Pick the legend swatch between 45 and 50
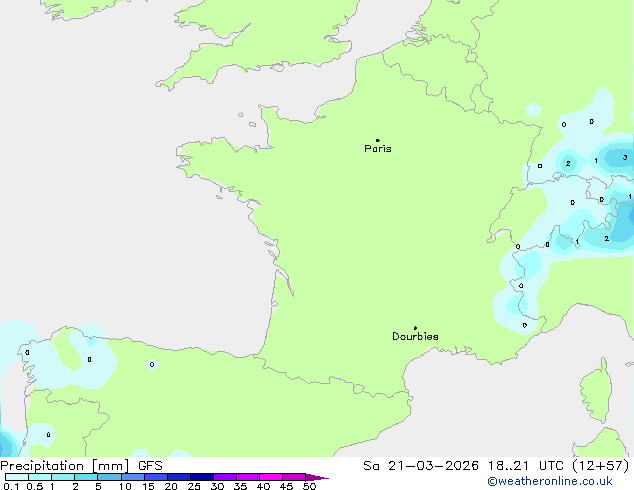This screenshot has width=634, height=490. [x=294, y=477]
